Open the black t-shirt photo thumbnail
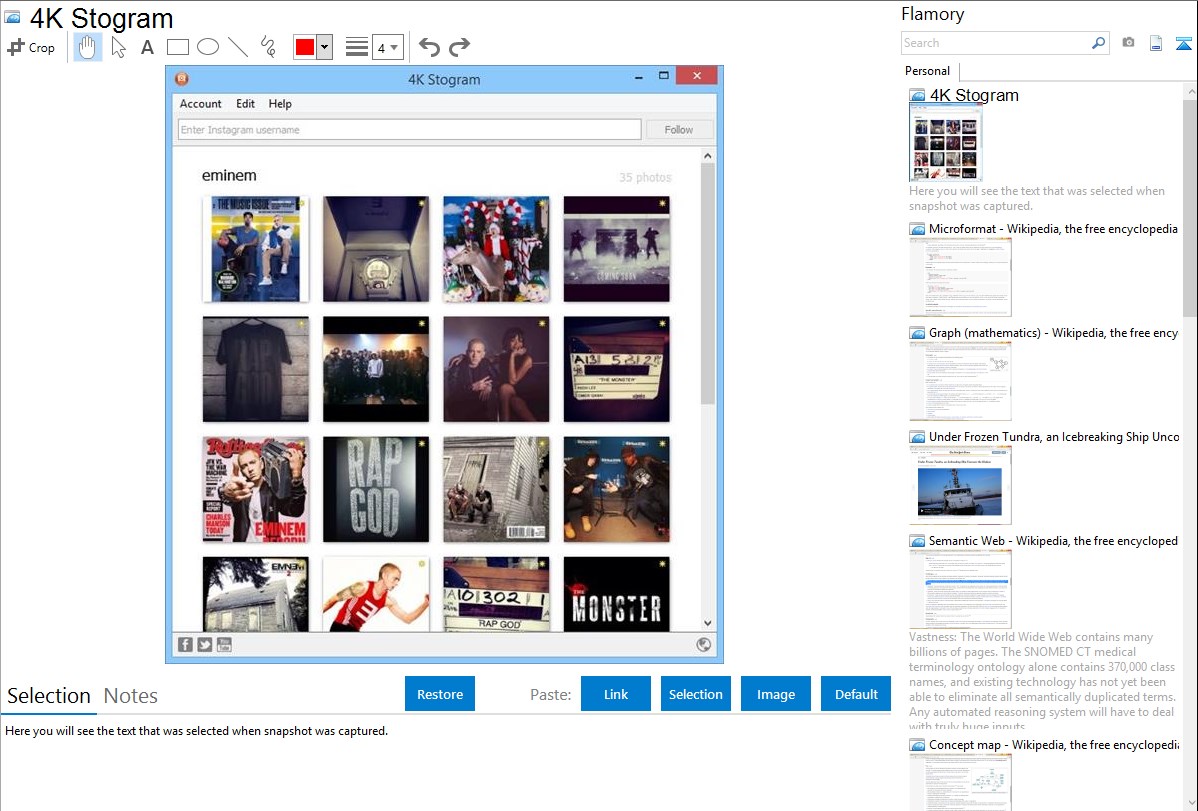 click(256, 369)
